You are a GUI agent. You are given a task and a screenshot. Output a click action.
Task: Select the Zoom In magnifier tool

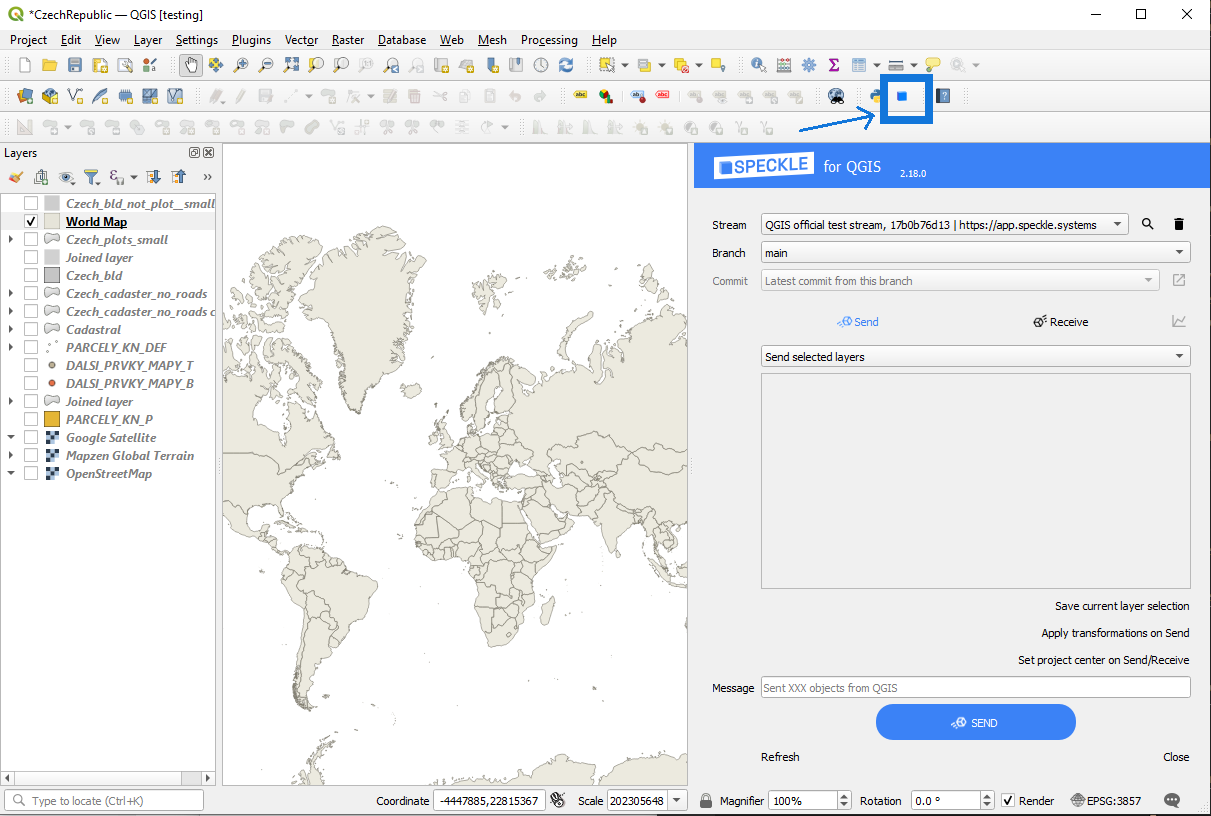241,65
